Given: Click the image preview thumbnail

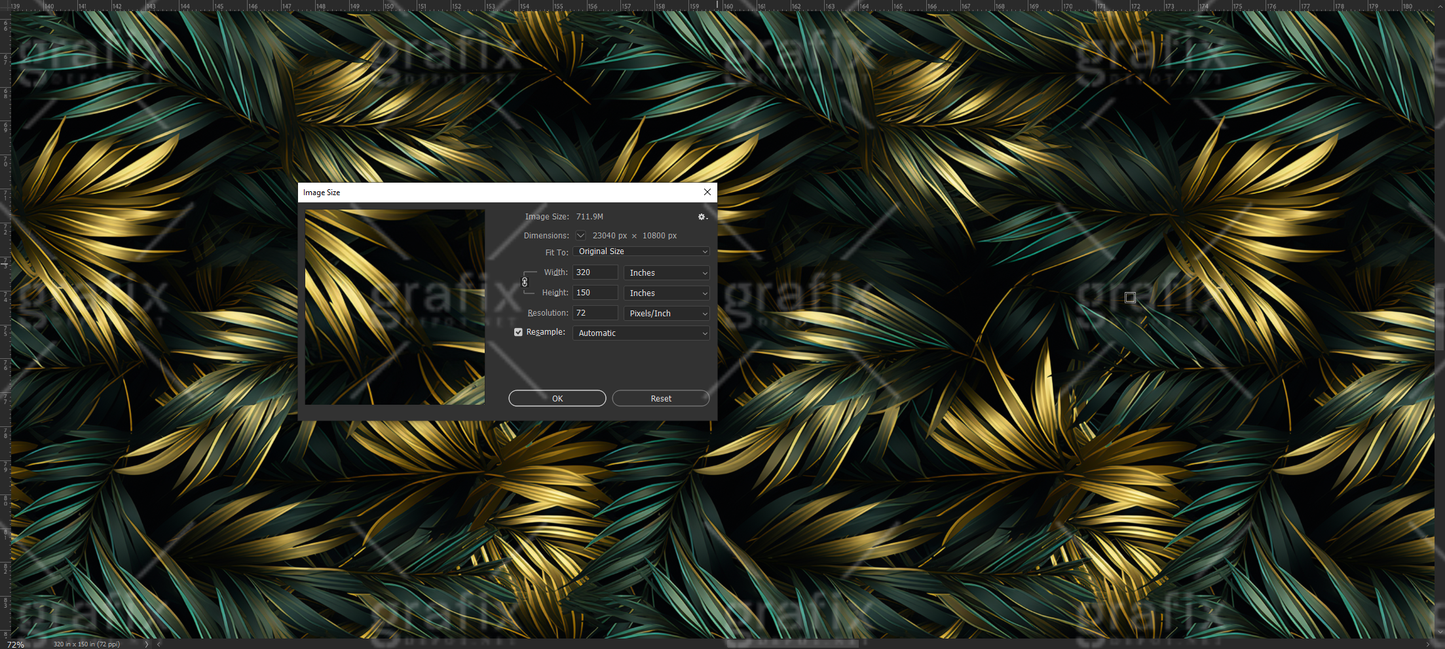Looking at the screenshot, I should coord(394,306).
